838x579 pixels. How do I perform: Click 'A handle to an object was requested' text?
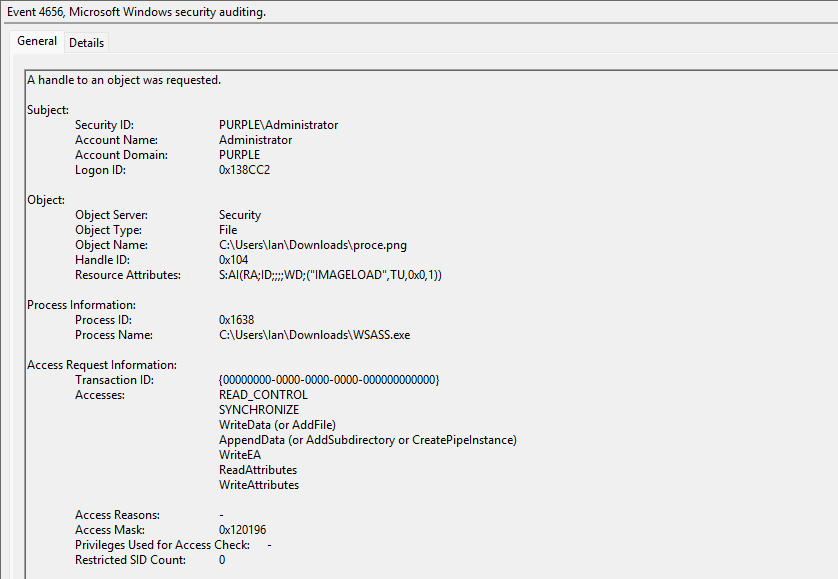coord(123,80)
